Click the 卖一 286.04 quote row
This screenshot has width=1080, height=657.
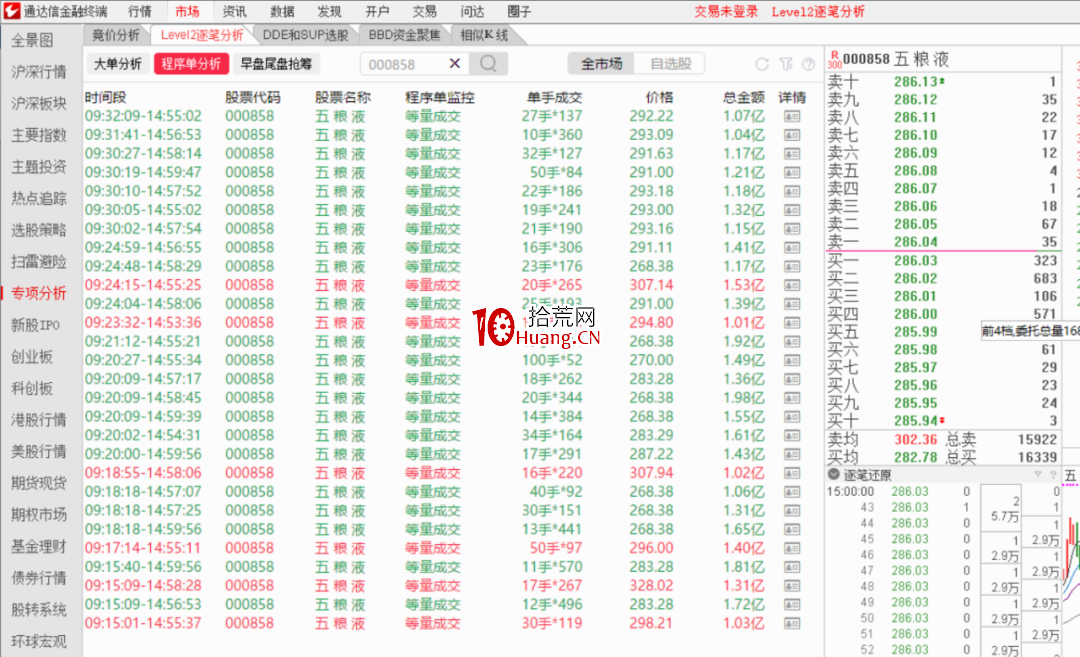[x=942, y=242]
